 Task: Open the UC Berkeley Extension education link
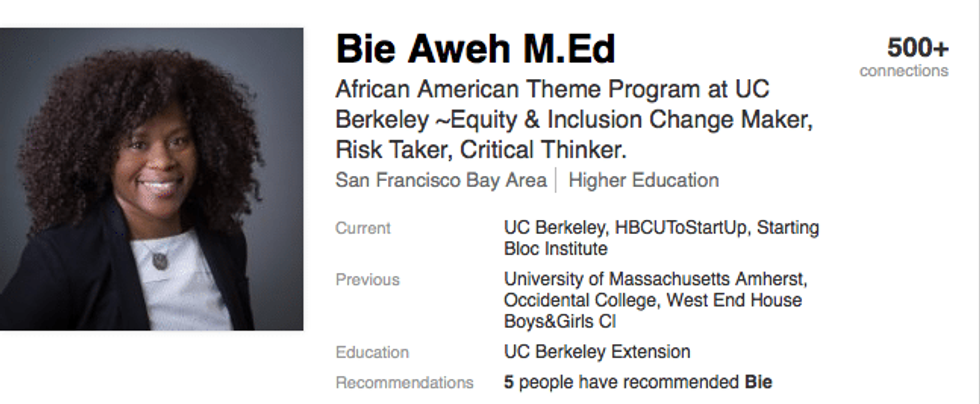tap(597, 352)
